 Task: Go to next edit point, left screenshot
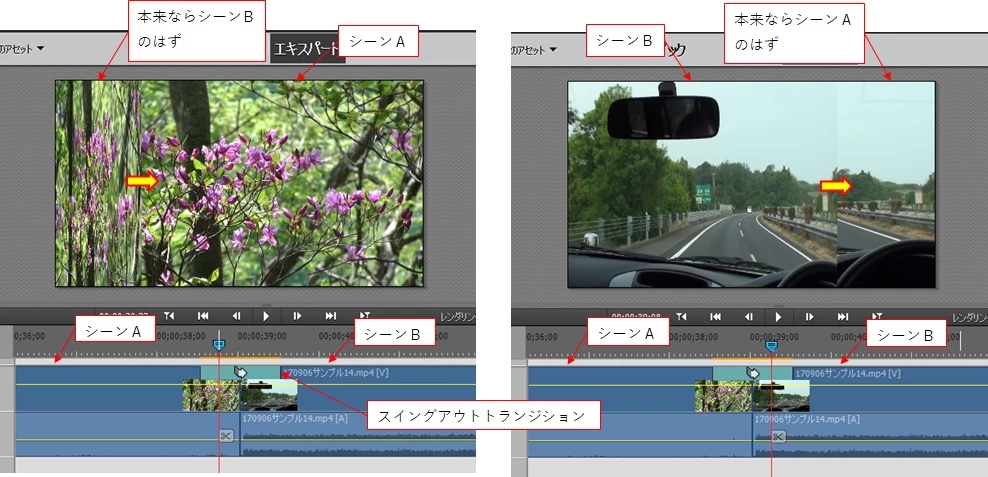point(331,316)
